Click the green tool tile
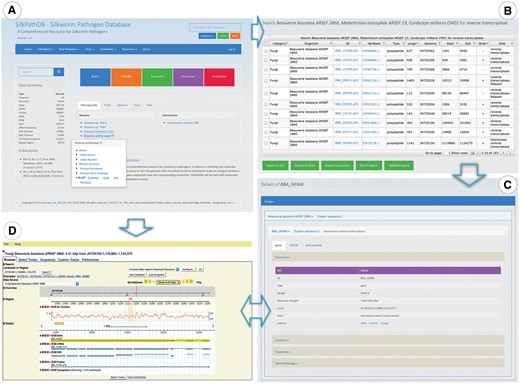 (x=157, y=77)
